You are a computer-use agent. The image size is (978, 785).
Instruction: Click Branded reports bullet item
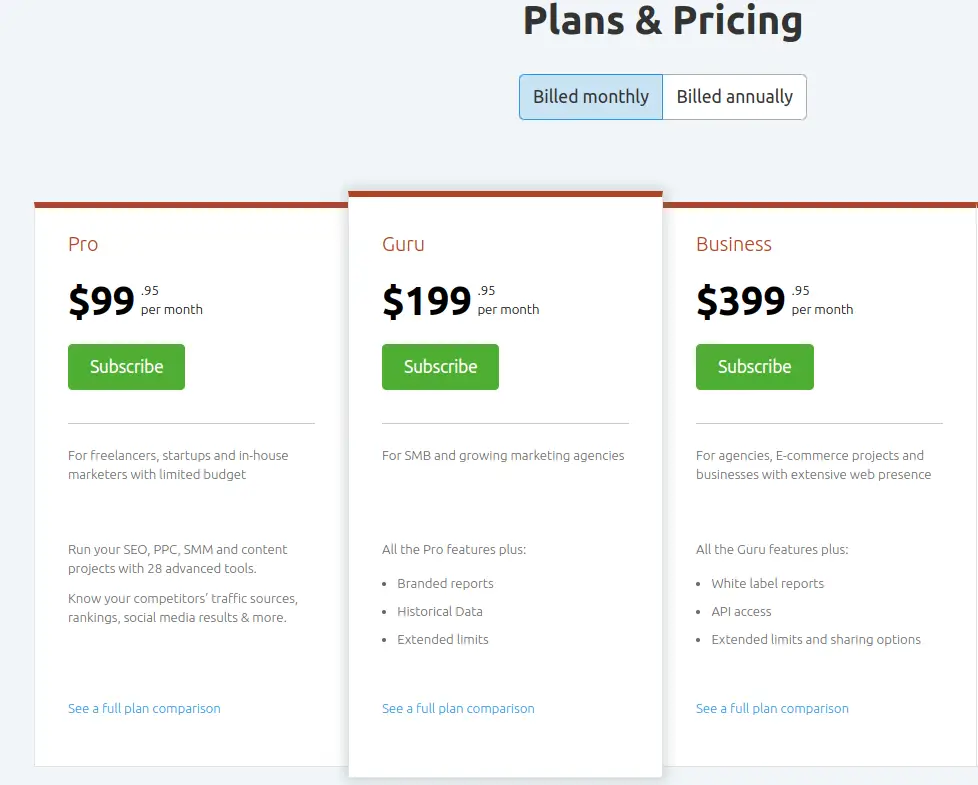445,584
